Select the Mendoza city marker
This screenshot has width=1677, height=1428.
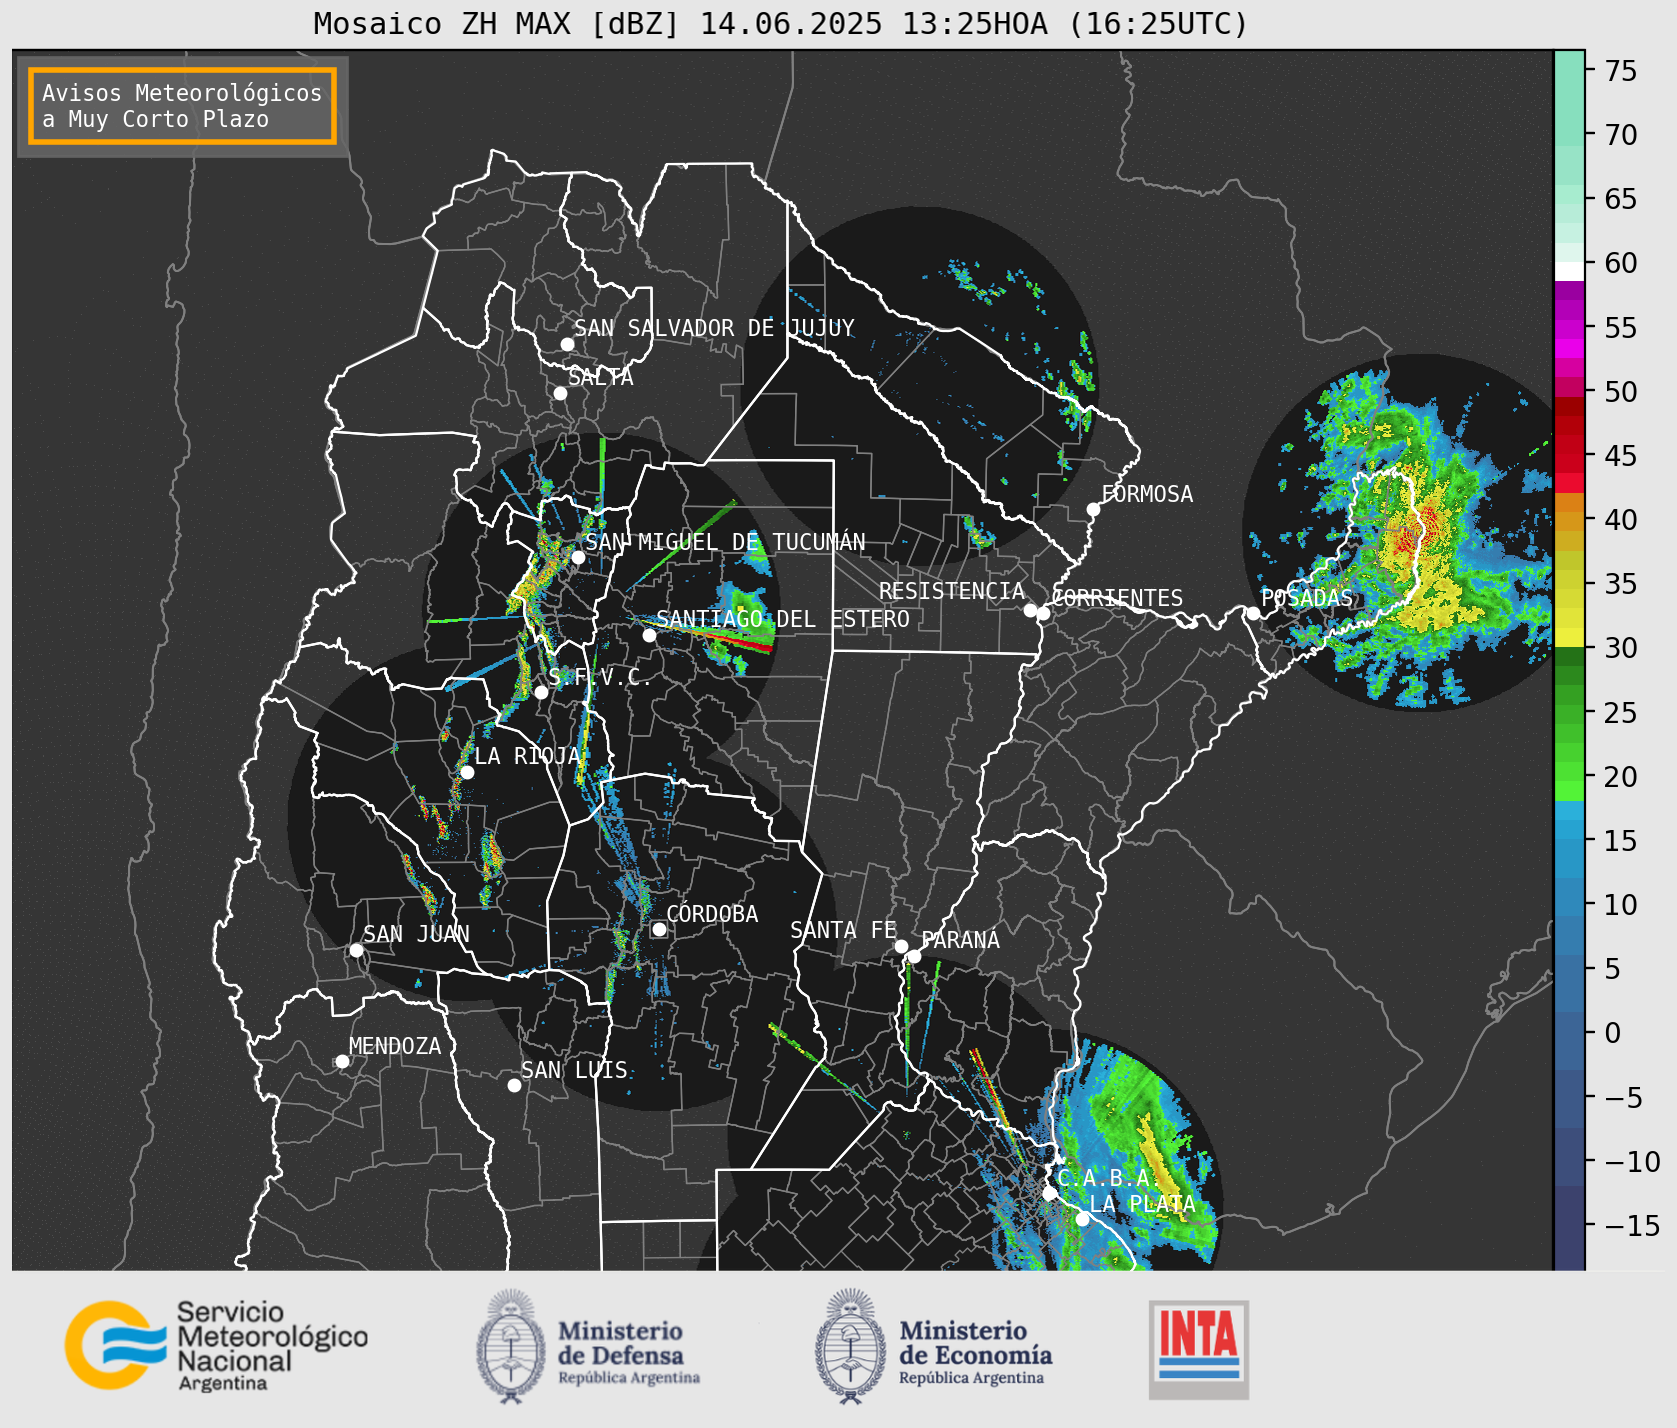pos(342,1061)
